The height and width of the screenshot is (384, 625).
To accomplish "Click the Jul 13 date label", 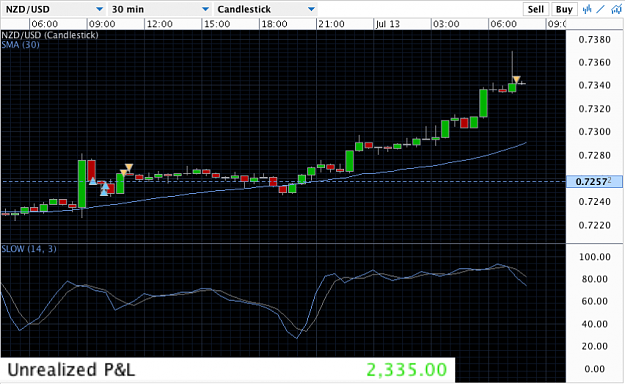I will pyautogui.click(x=388, y=24).
